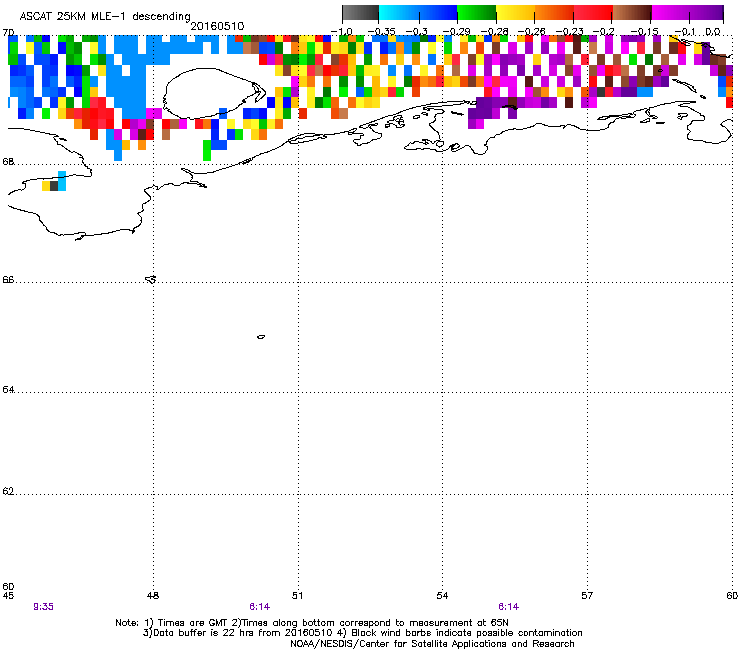Click the longitude label '54'
The width and height of the screenshot is (740, 650).
click(442, 596)
